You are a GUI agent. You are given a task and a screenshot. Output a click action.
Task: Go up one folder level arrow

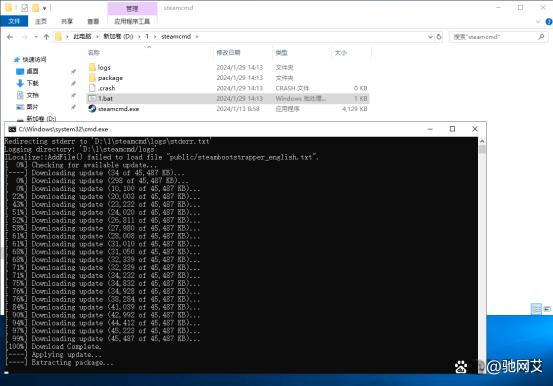[x=46, y=37]
